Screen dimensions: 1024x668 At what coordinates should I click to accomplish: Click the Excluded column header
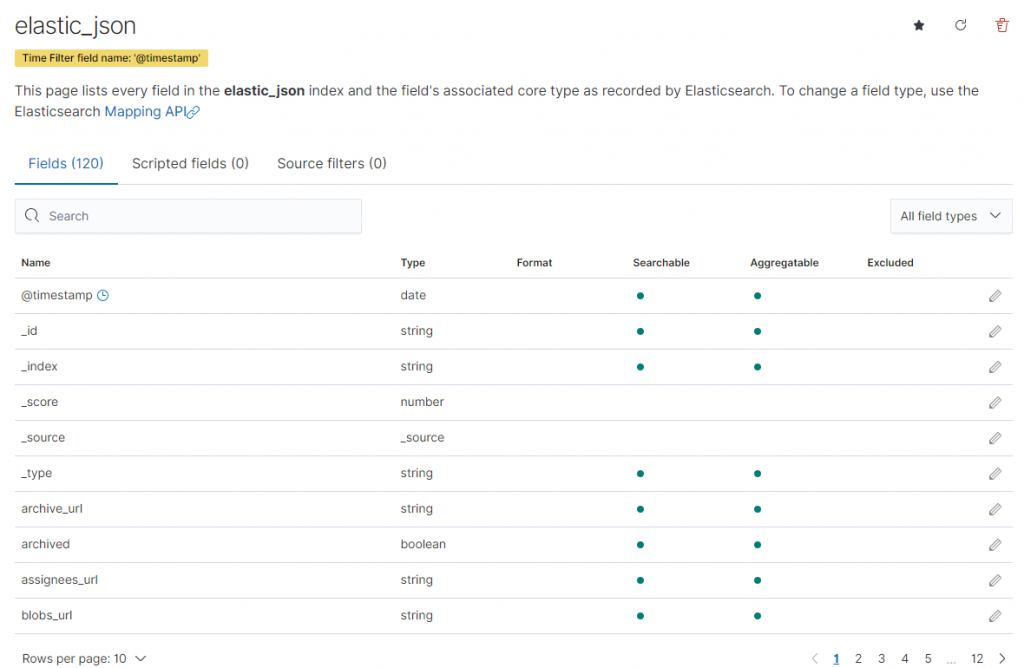click(890, 262)
